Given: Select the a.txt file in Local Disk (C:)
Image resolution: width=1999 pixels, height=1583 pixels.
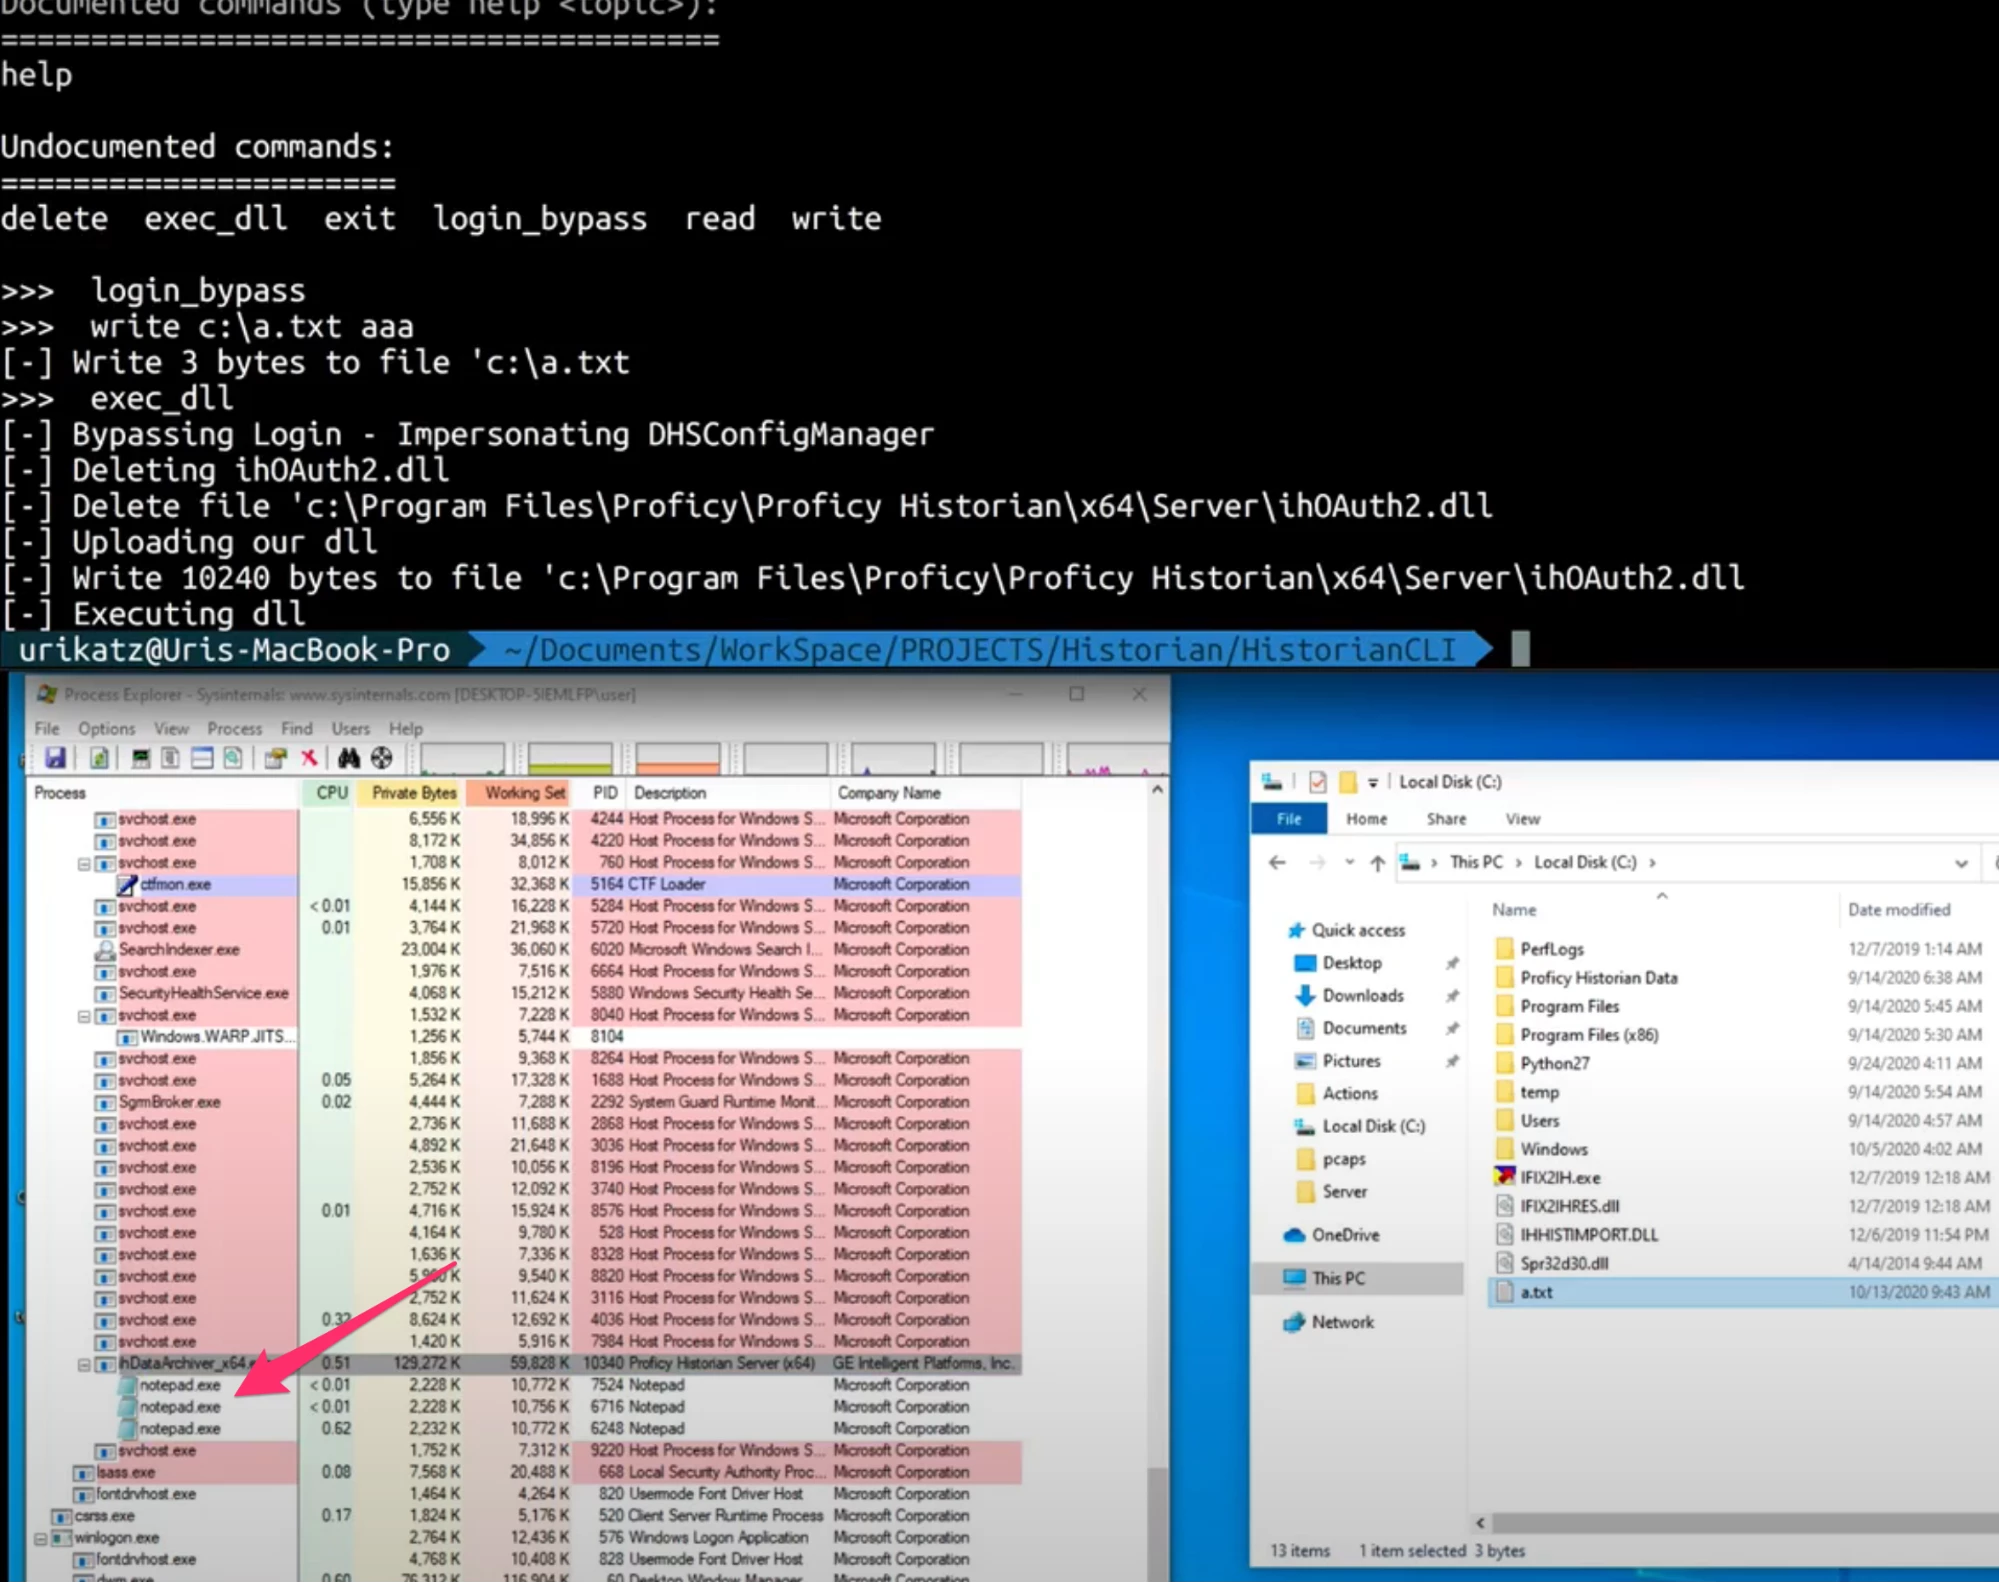Looking at the screenshot, I should click(x=1537, y=1292).
